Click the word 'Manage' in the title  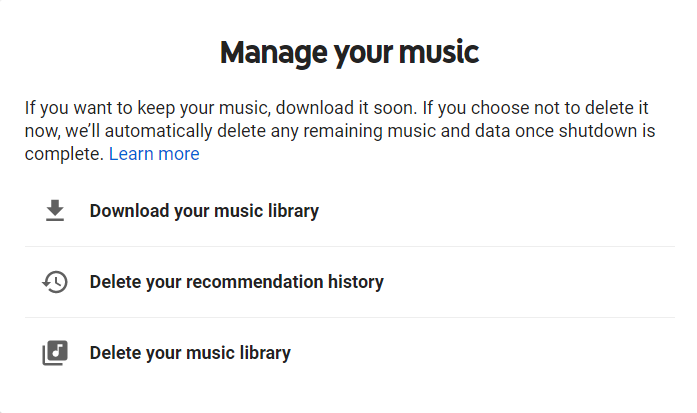[x=274, y=53]
